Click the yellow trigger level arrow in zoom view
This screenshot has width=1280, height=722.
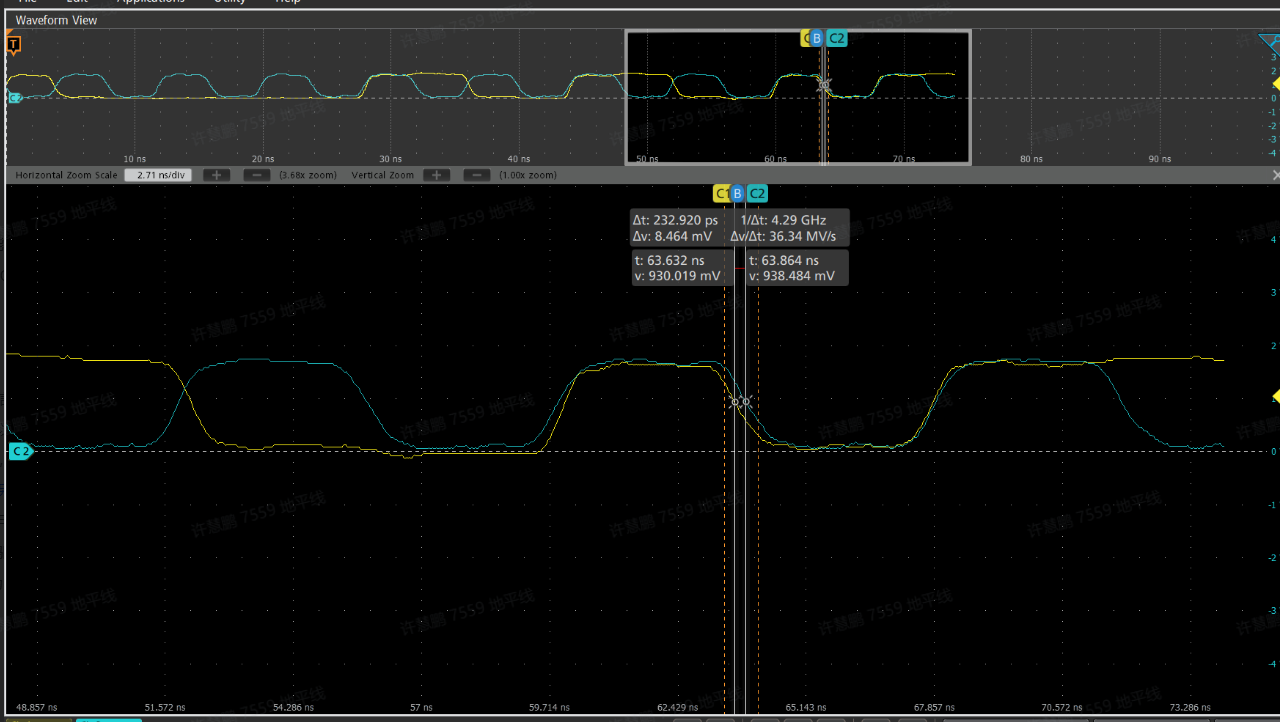coord(1275,397)
